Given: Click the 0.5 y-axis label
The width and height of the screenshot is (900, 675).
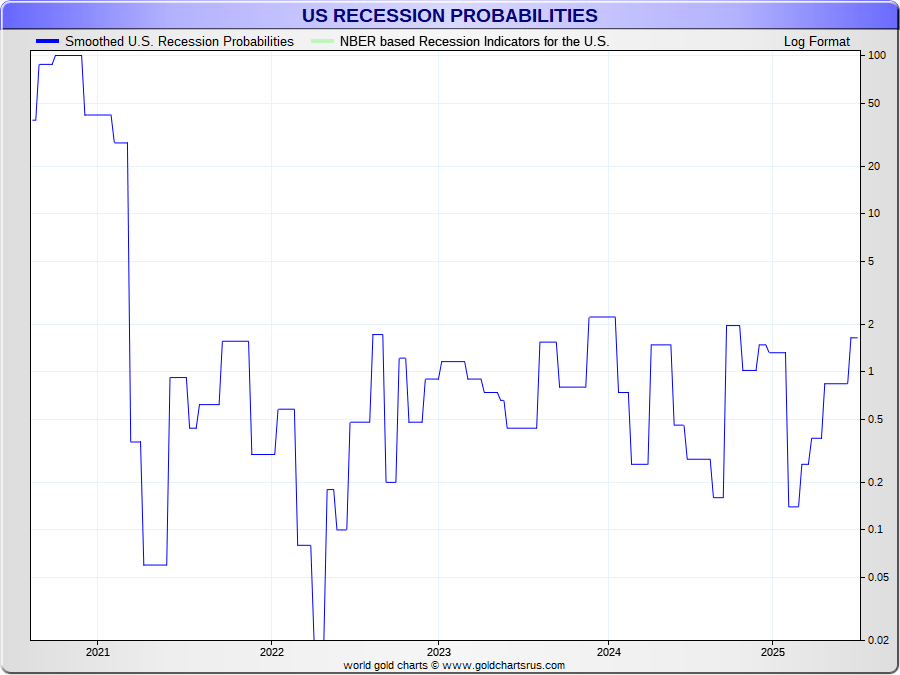Looking at the screenshot, I should [x=875, y=419].
